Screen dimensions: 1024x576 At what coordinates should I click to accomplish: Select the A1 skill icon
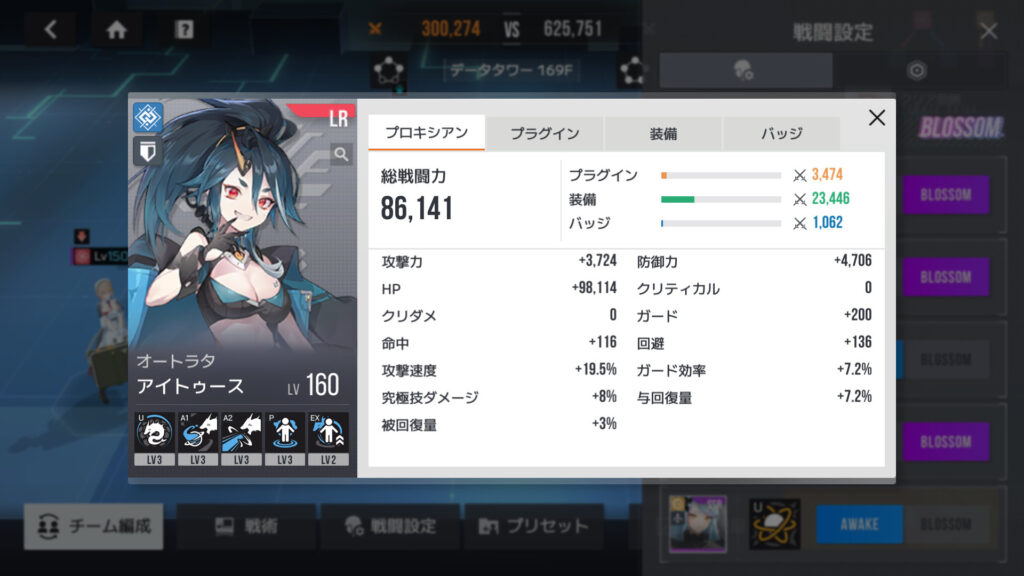coord(198,438)
